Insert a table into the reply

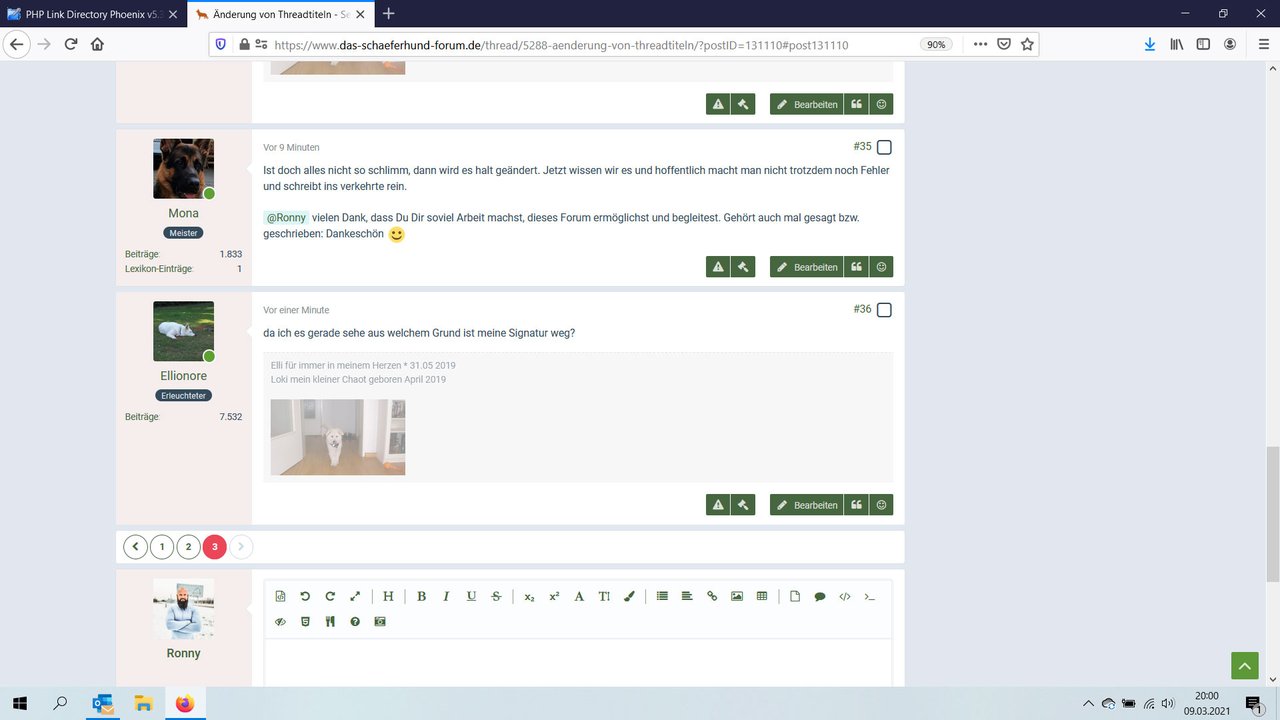coord(762,597)
